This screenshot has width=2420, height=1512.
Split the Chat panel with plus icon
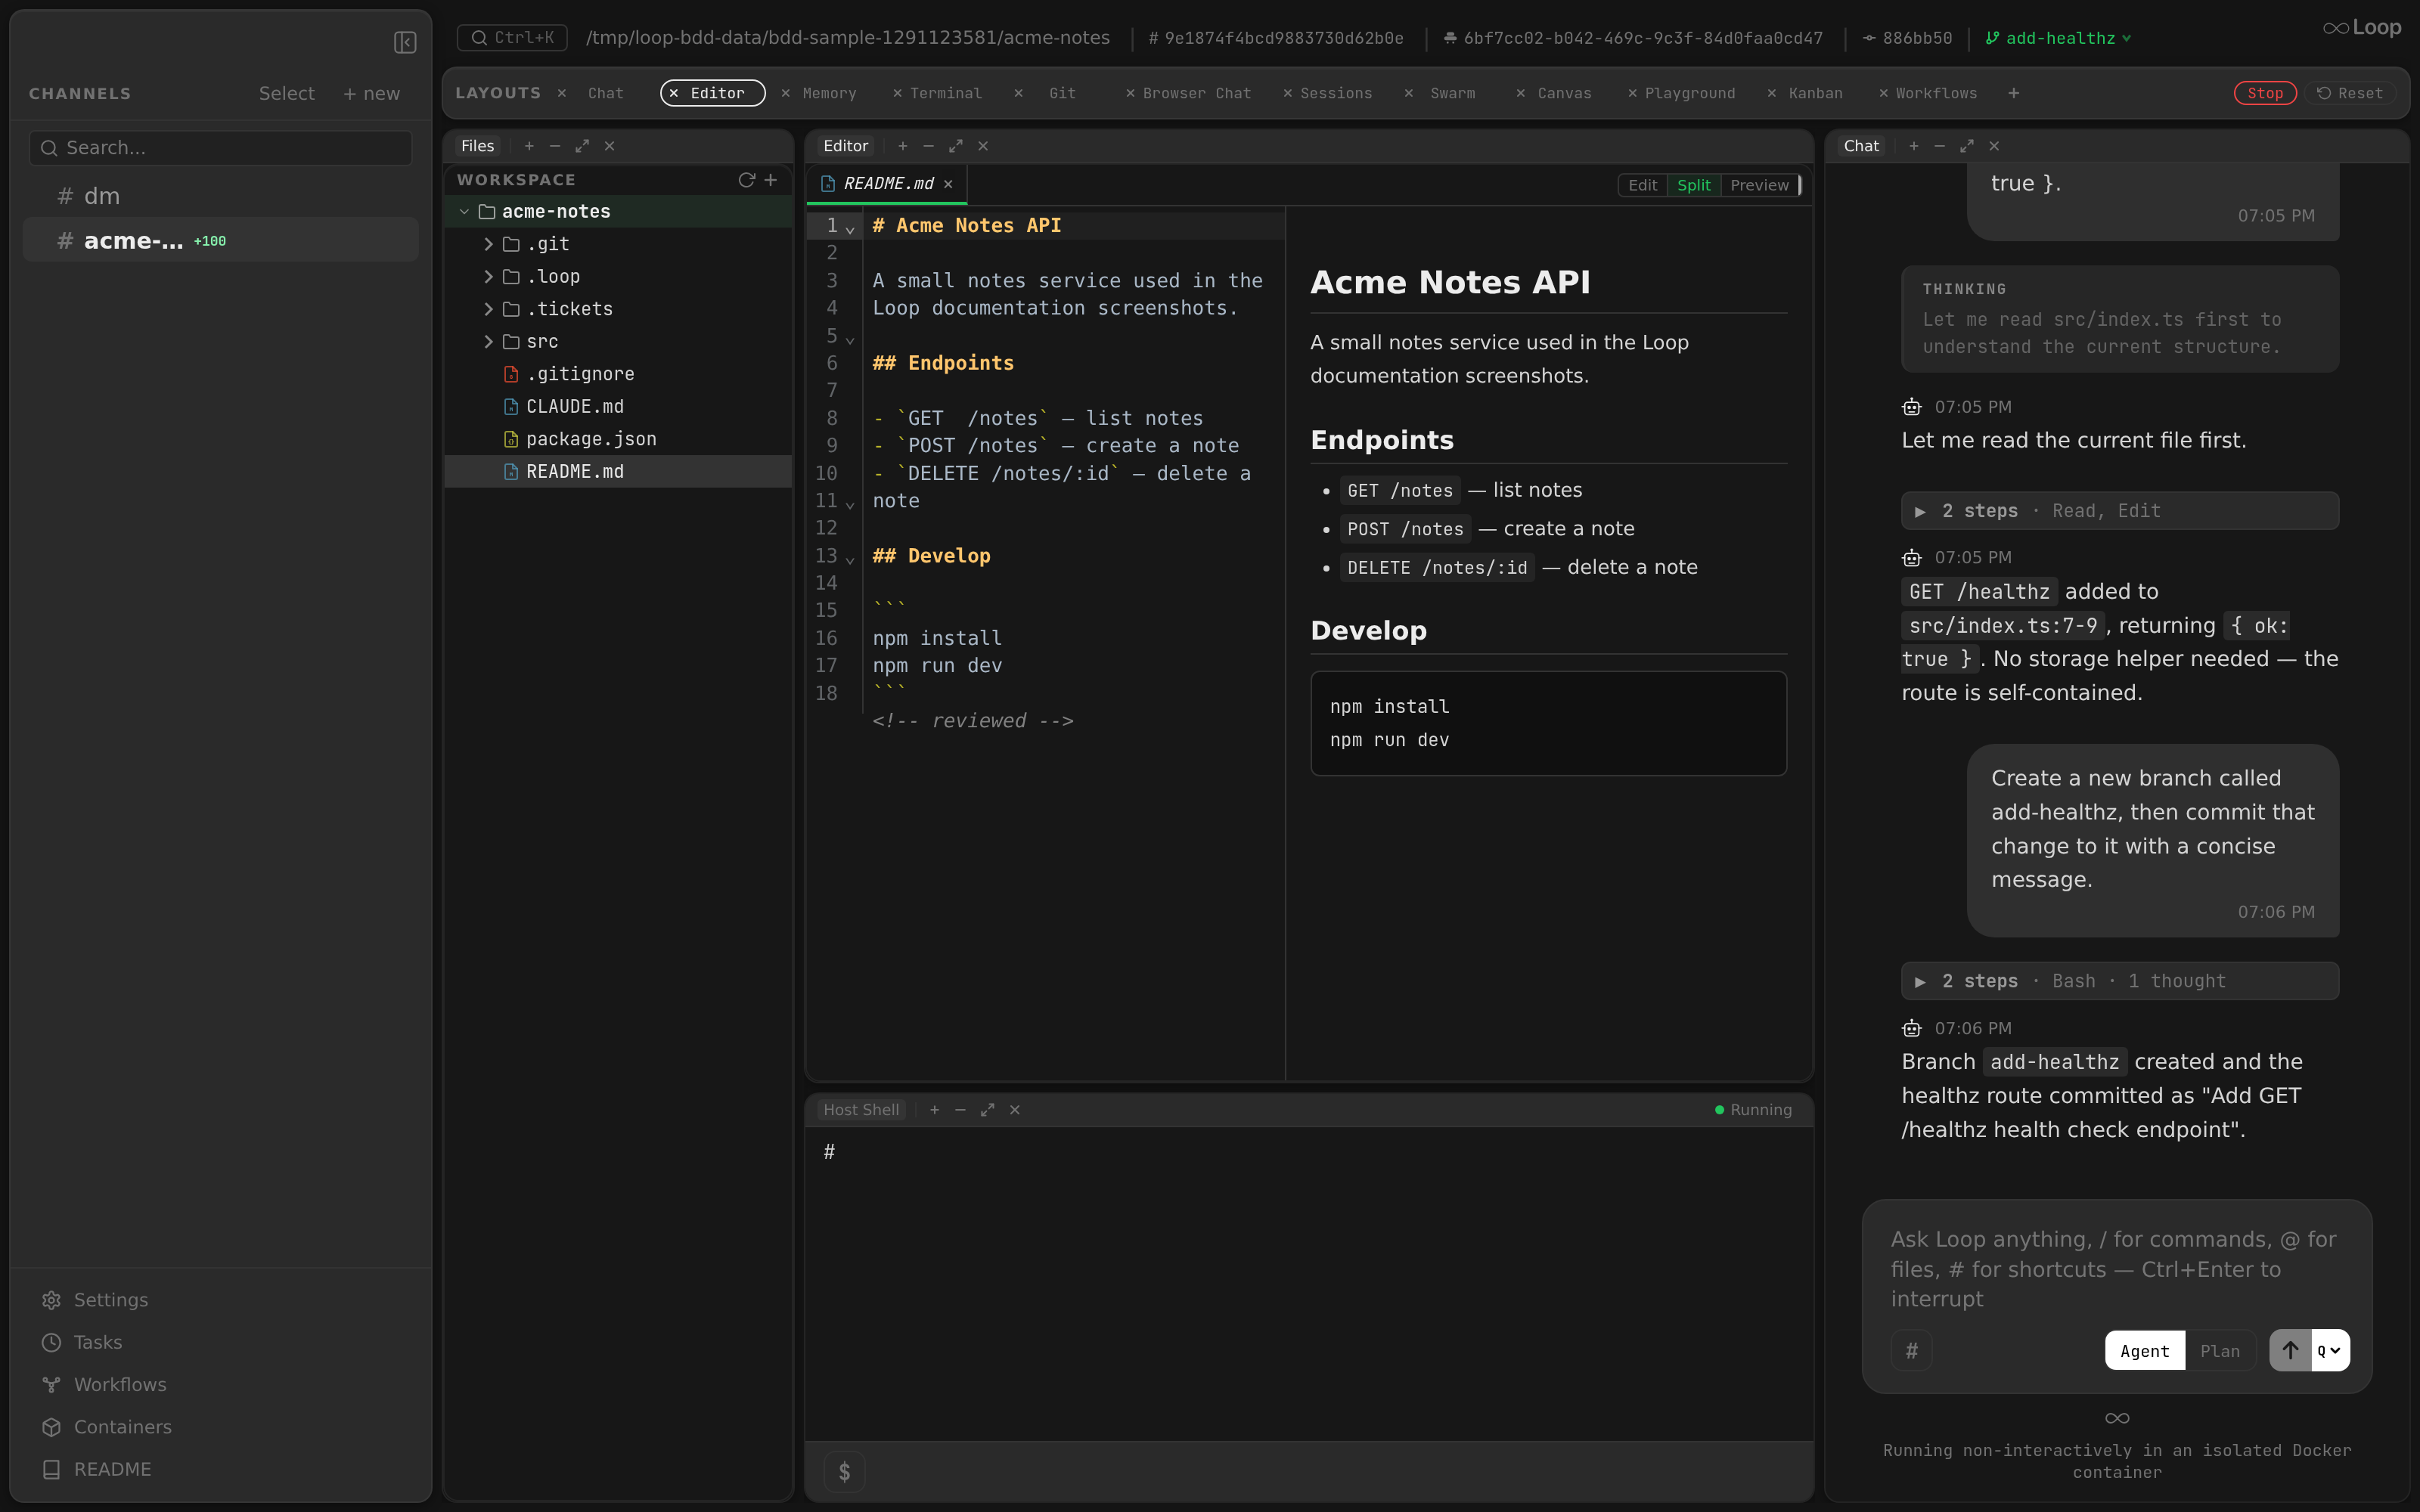[1914, 146]
